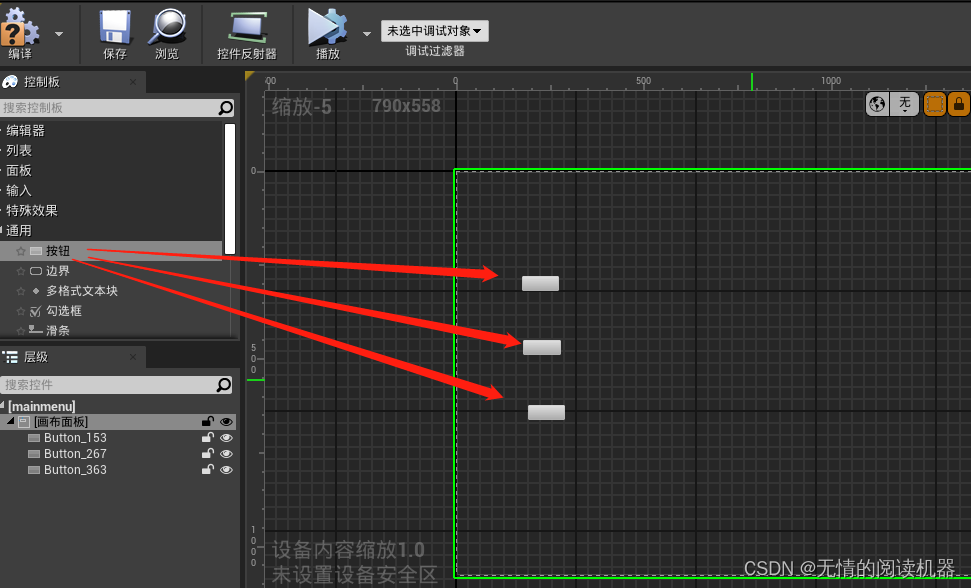The width and height of the screenshot is (971, 588).
Task: Click the 保存 (Save) icon
Action: [113, 27]
